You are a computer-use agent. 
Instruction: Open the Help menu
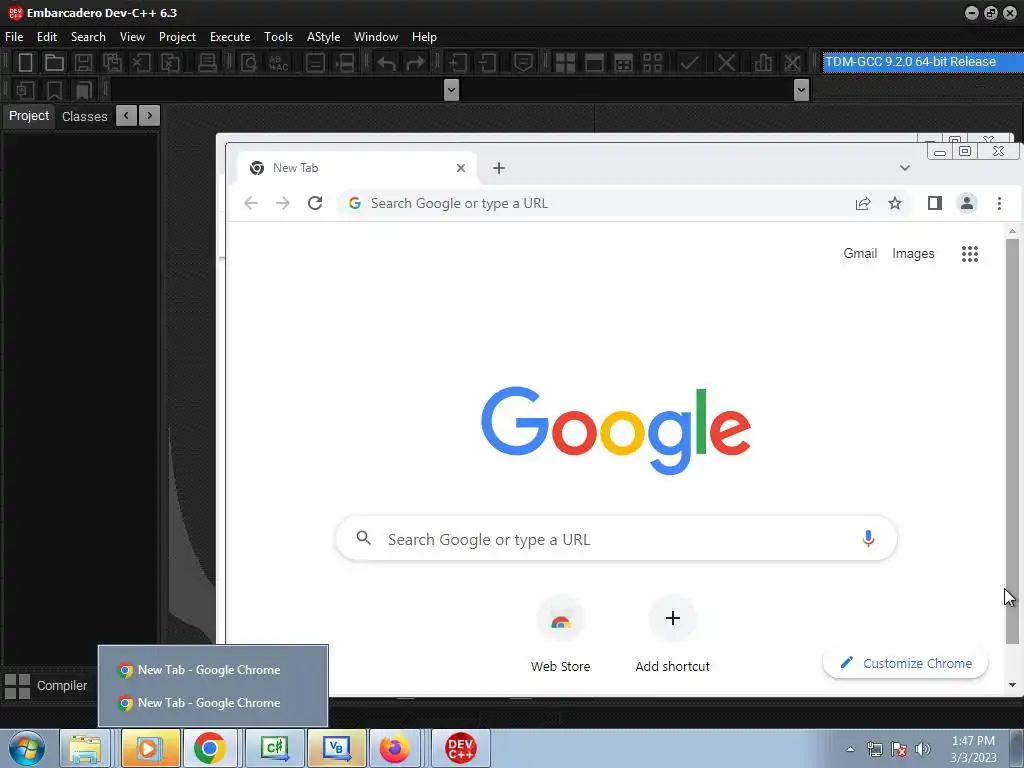tap(424, 37)
